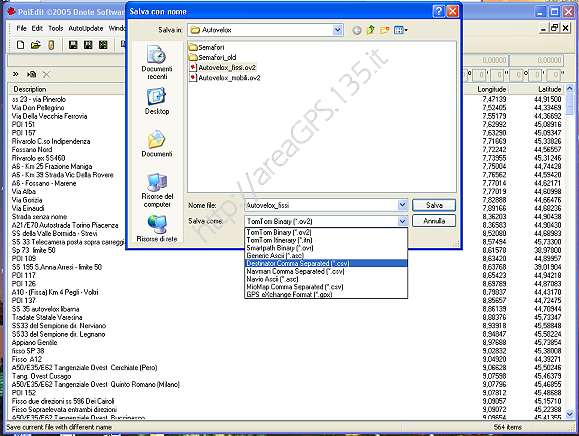Click the grey X delete icon above list

(47, 75)
